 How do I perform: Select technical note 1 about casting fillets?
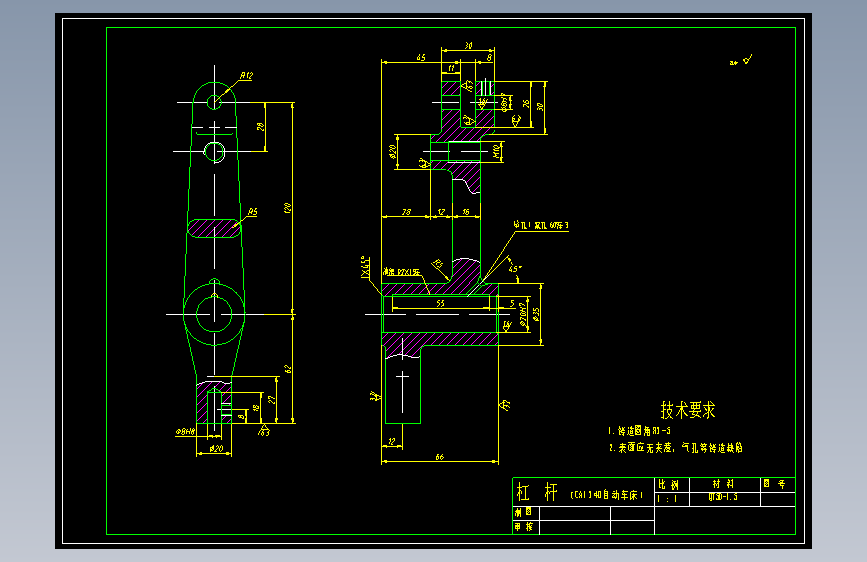click(x=640, y=430)
